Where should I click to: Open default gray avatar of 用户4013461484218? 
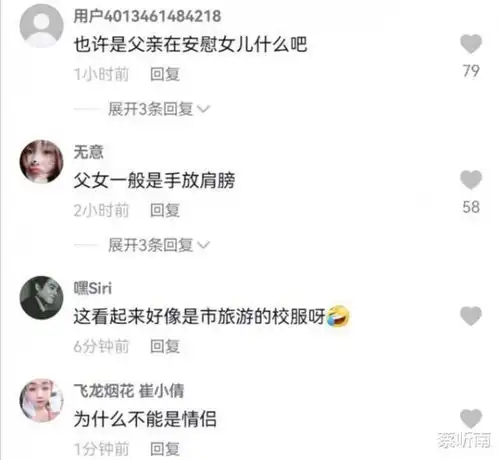pyautogui.click(x=41, y=26)
